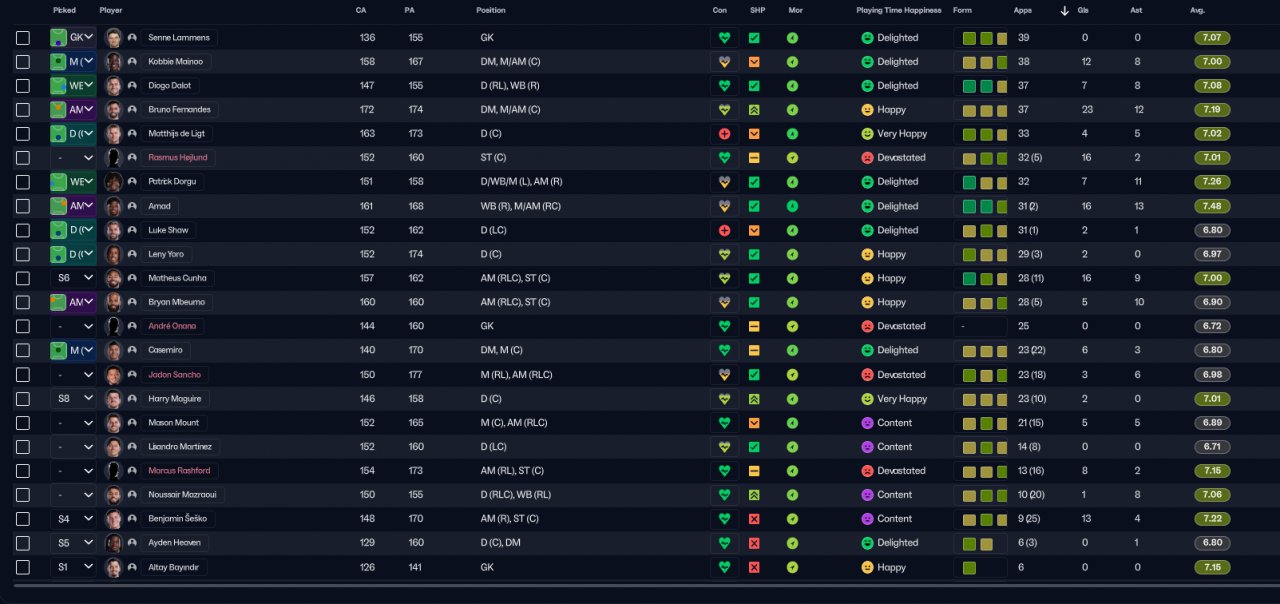The height and width of the screenshot is (604, 1280).
Task: Sort by PA column header
Action: point(410,10)
